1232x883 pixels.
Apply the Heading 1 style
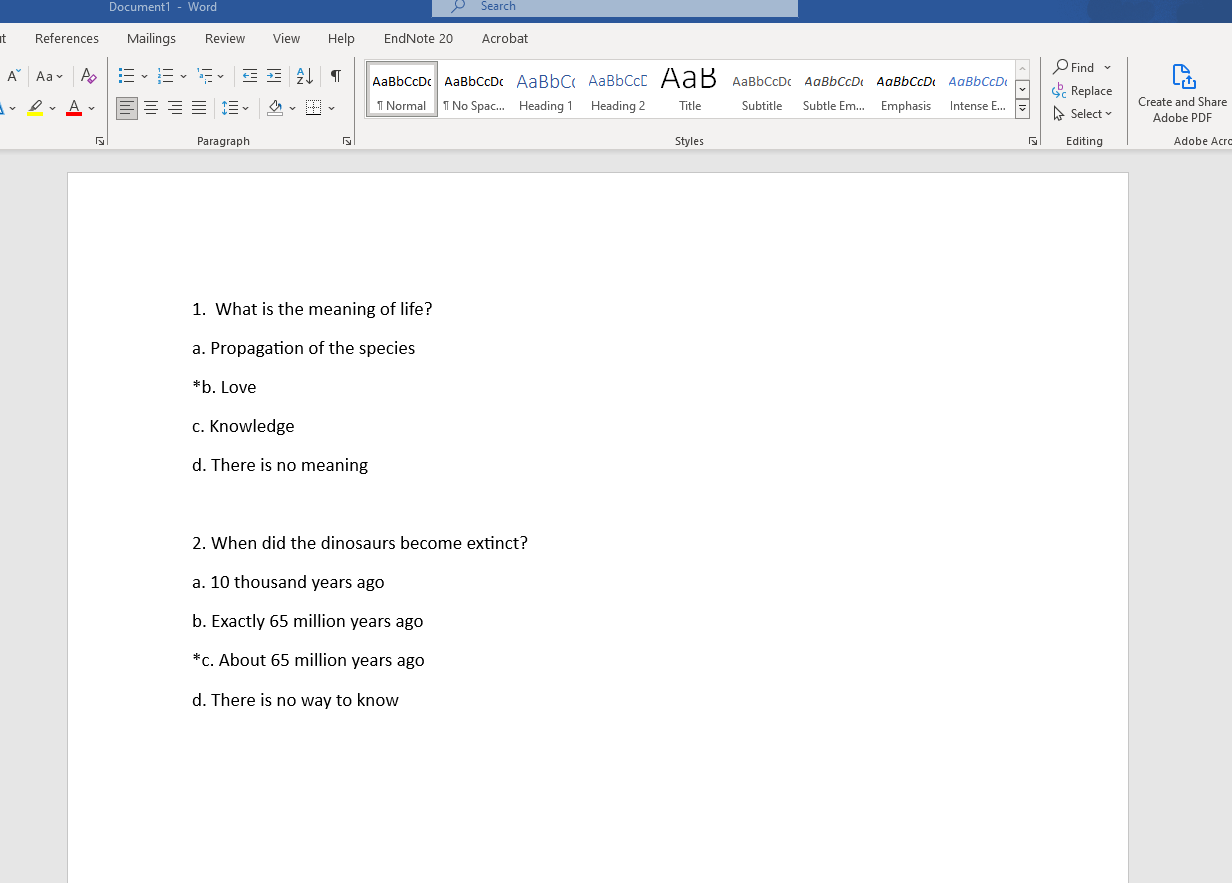pos(546,89)
